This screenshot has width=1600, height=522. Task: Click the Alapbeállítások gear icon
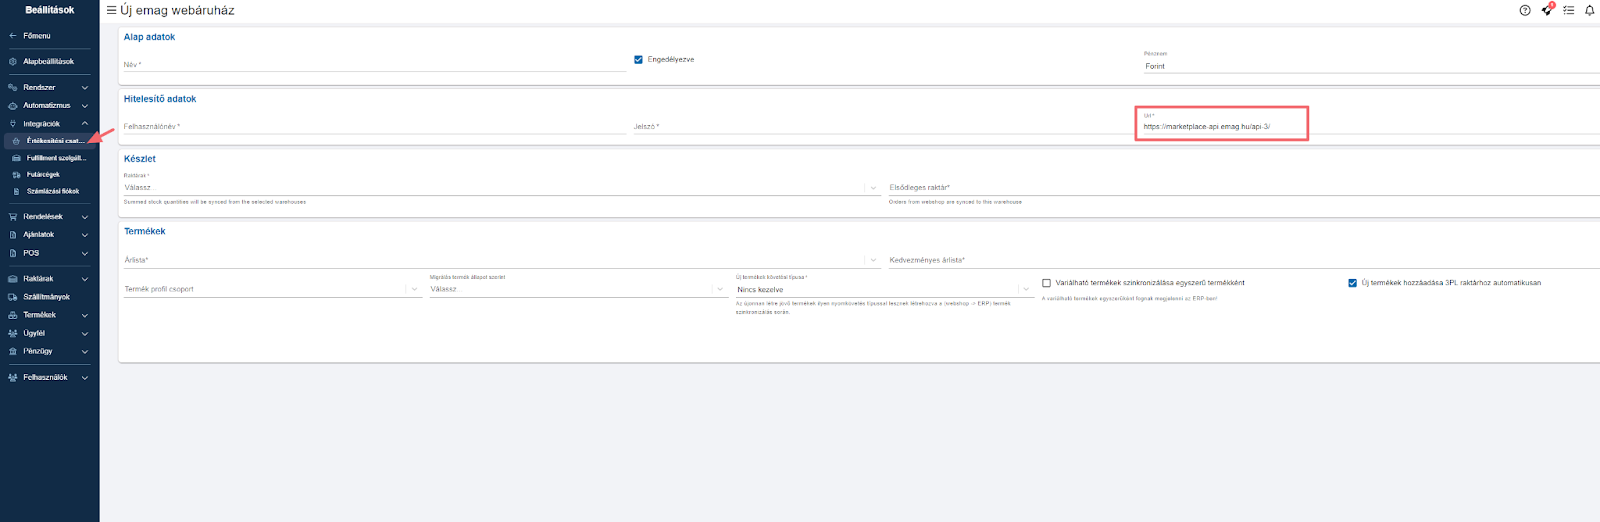13,62
